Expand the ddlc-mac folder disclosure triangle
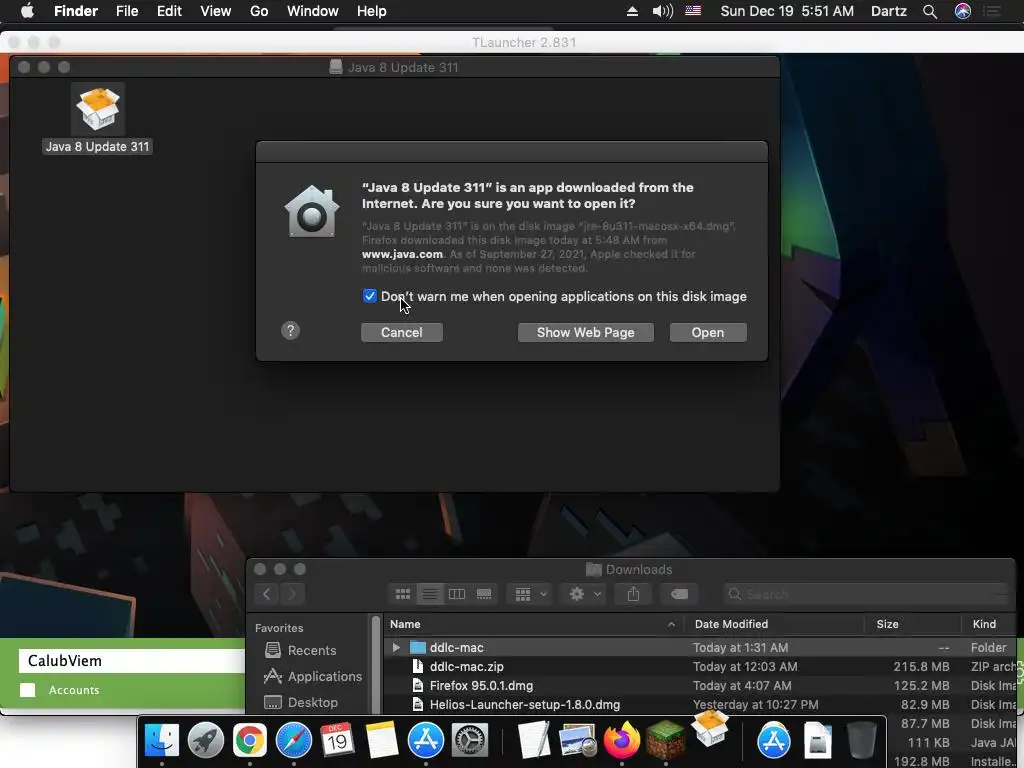1024x768 pixels. pos(396,647)
